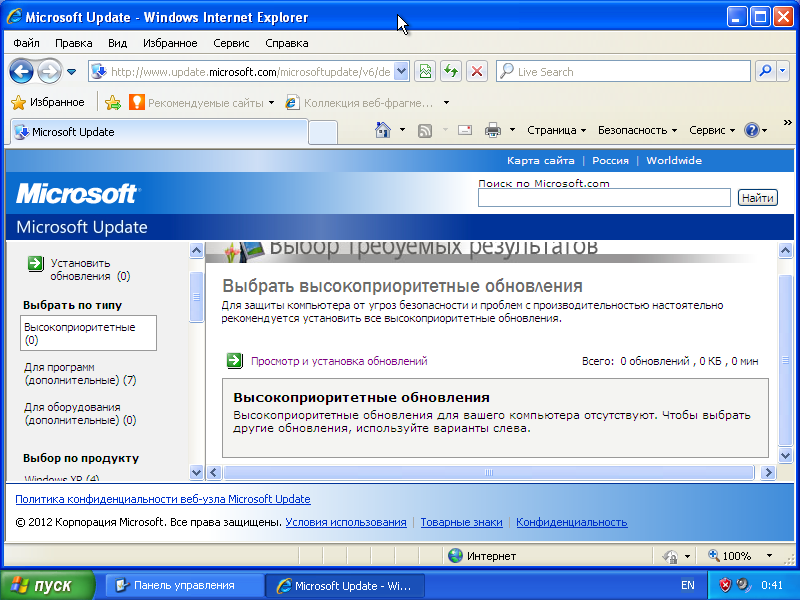
Task: Open the Вид menu
Action: coord(117,43)
